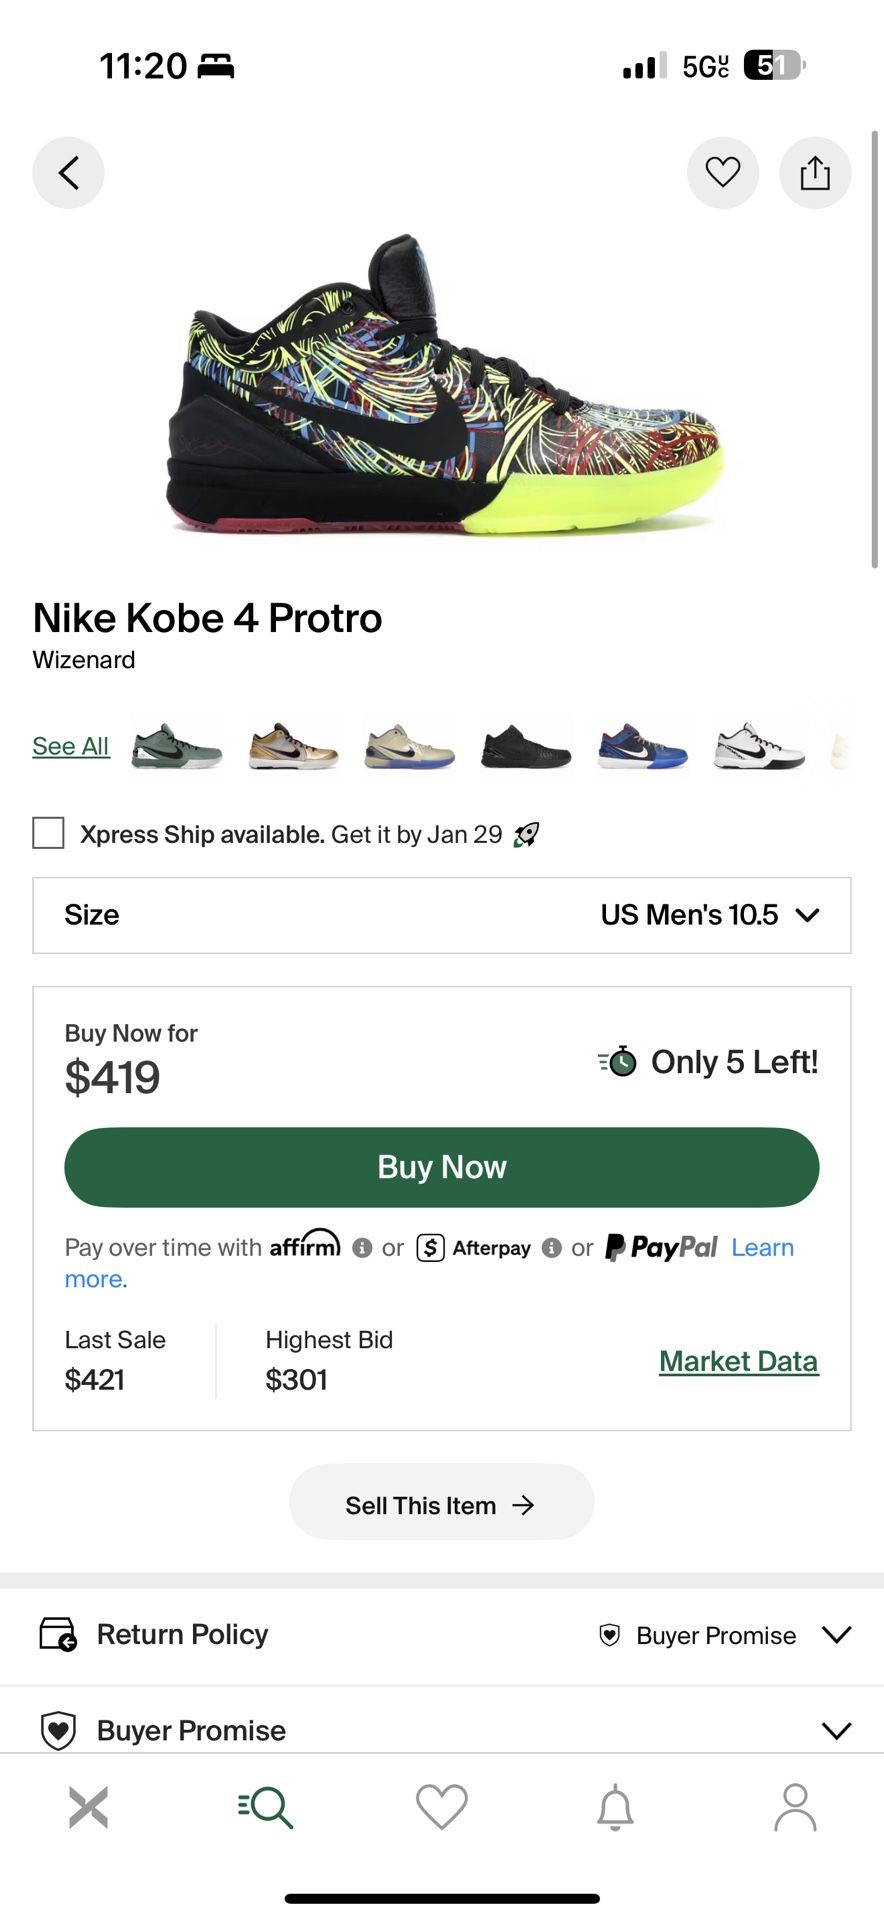Screen dimensions: 884x1920
Task: Open notifications bell in bottom bar
Action: (615, 1807)
